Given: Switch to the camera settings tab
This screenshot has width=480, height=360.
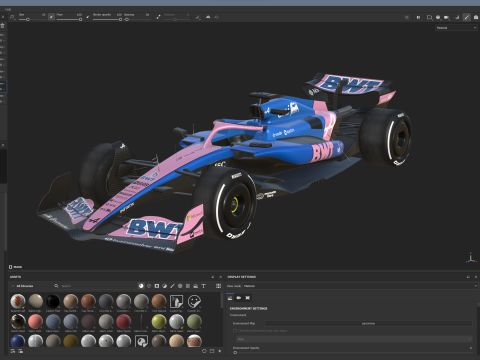Looking at the screenshot, I should 239,298.
